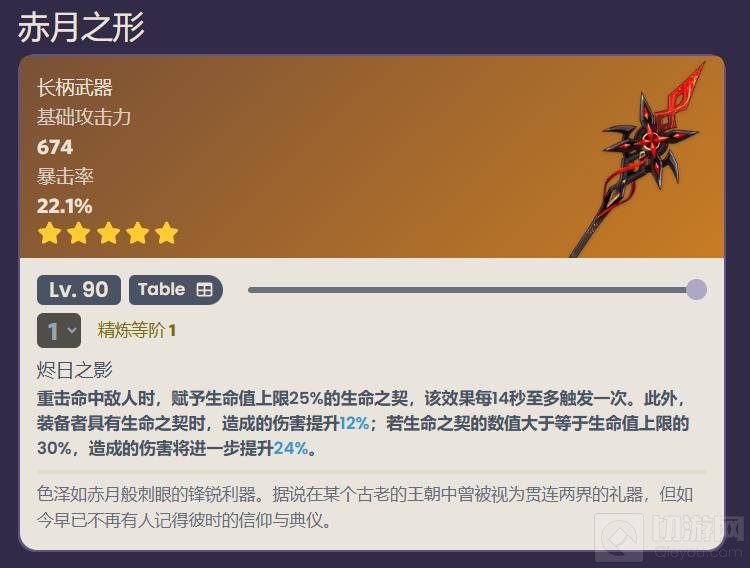The height and width of the screenshot is (568, 750).
Task: Click the 精炼等阶 1 label
Action: click(137, 330)
